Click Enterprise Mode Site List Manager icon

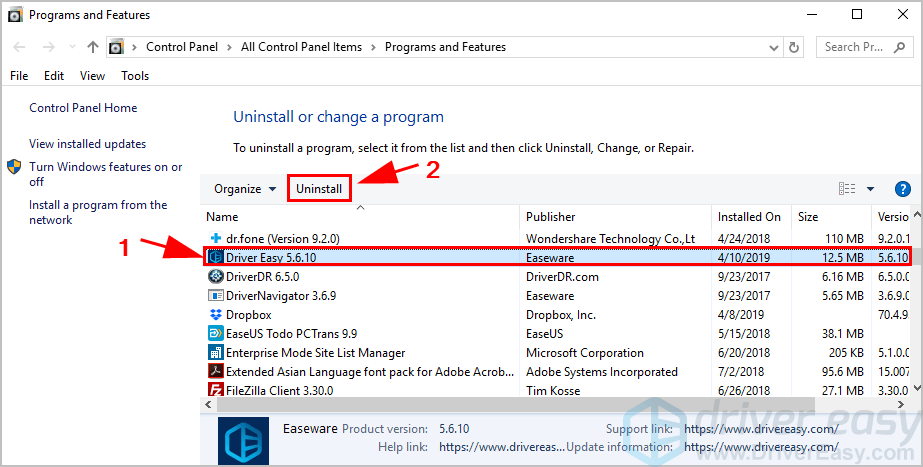pyautogui.click(x=216, y=352)
